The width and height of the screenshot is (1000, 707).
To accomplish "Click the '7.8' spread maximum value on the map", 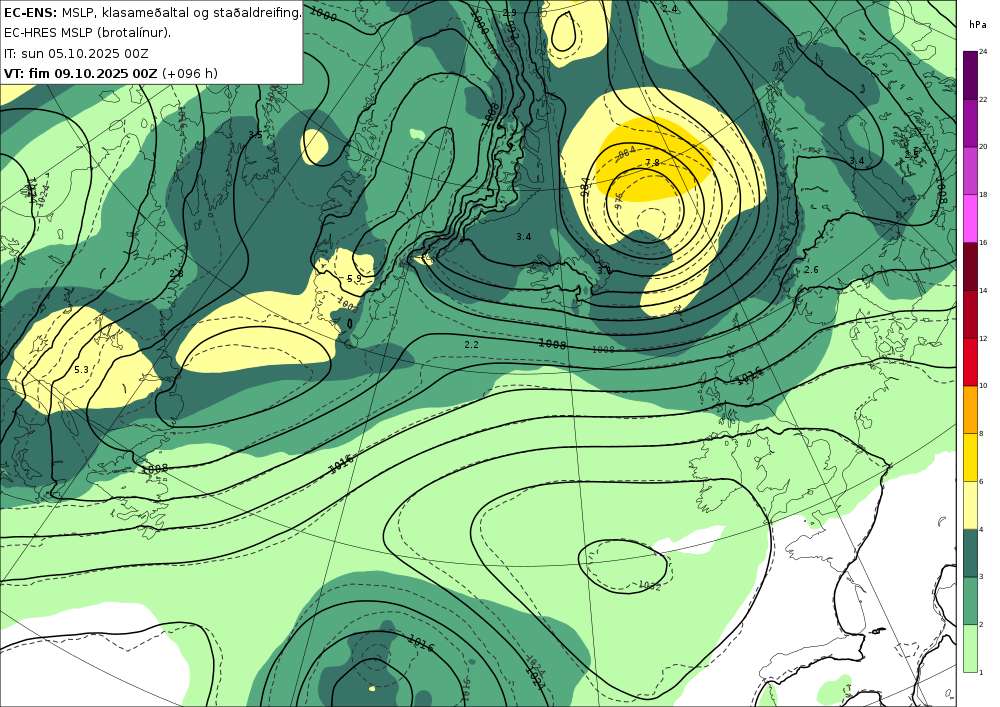I will [x=652, y=163].
